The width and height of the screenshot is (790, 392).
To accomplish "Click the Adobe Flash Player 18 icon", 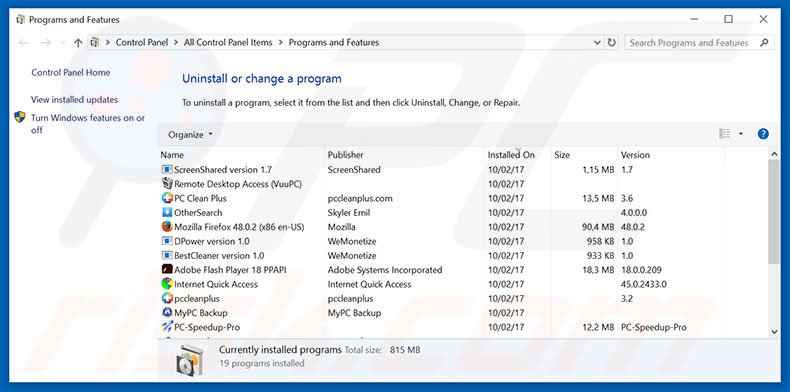I will point(167,270).
